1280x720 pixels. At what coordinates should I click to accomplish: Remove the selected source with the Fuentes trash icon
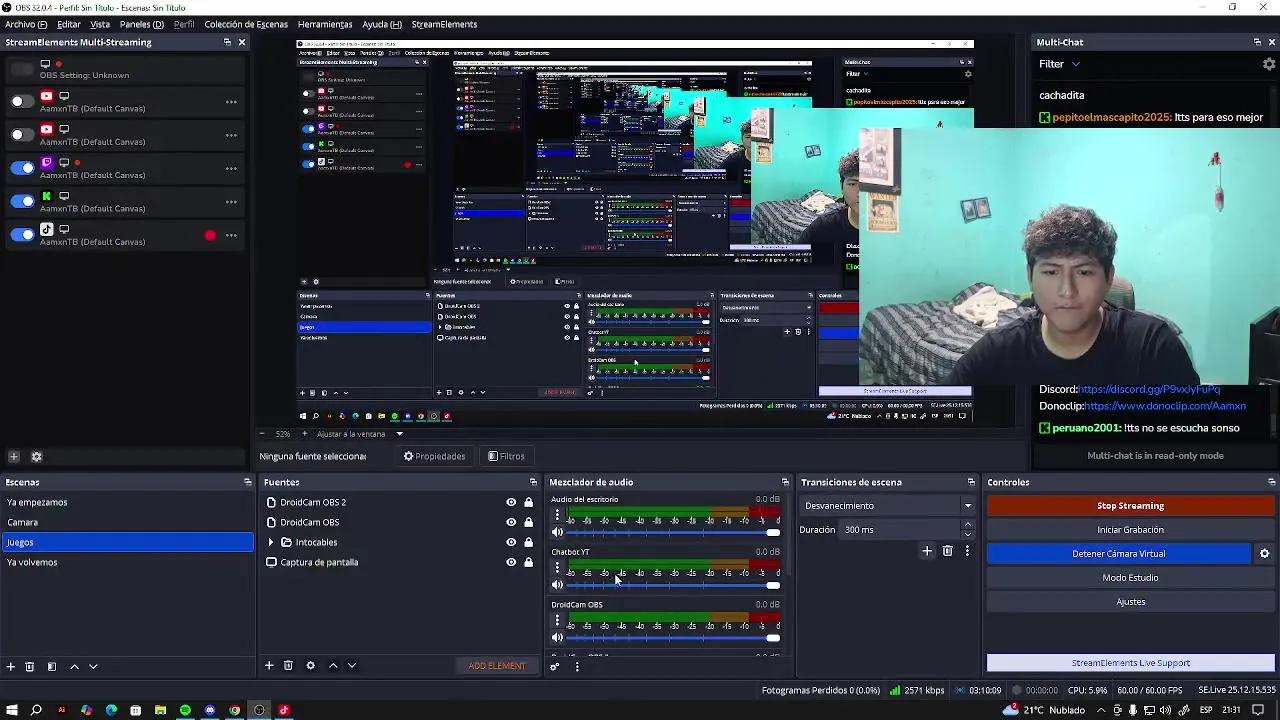point(288,666)
